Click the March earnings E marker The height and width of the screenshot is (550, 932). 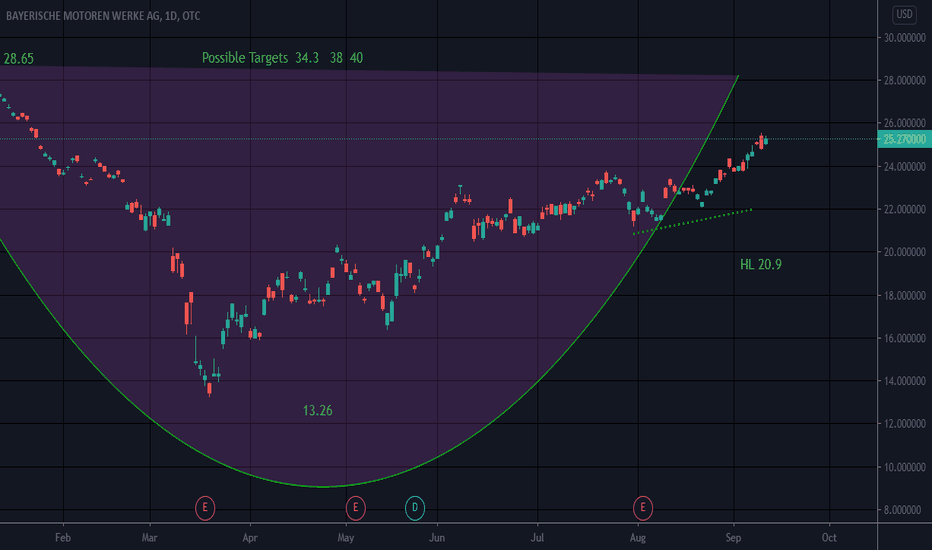coord(205,508)
